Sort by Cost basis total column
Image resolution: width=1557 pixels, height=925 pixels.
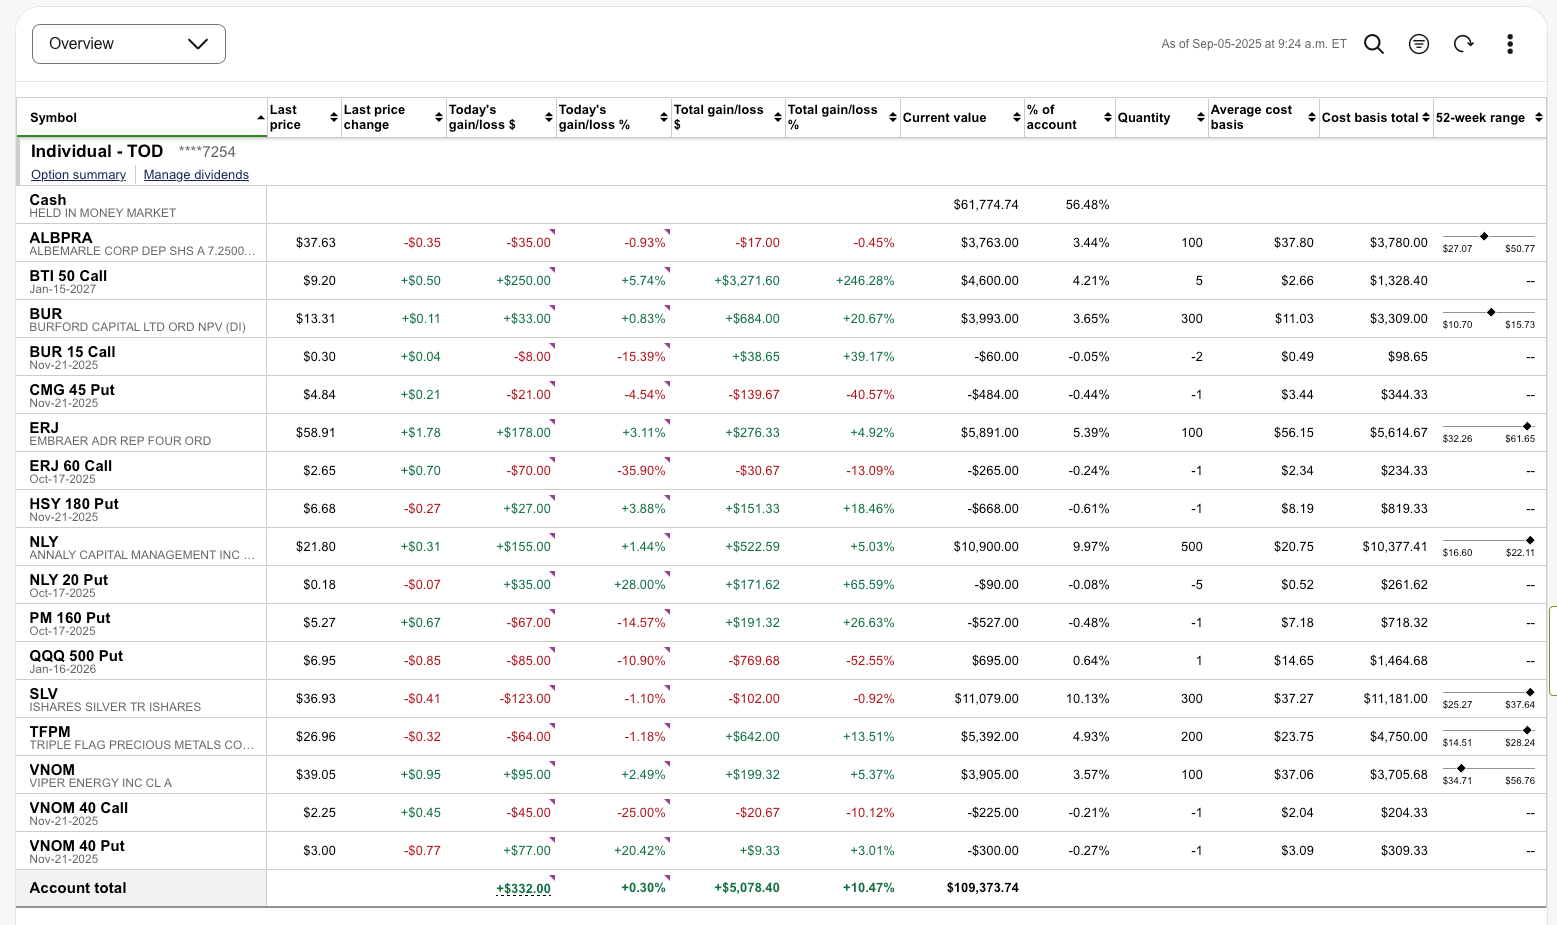pos(1376,117)
